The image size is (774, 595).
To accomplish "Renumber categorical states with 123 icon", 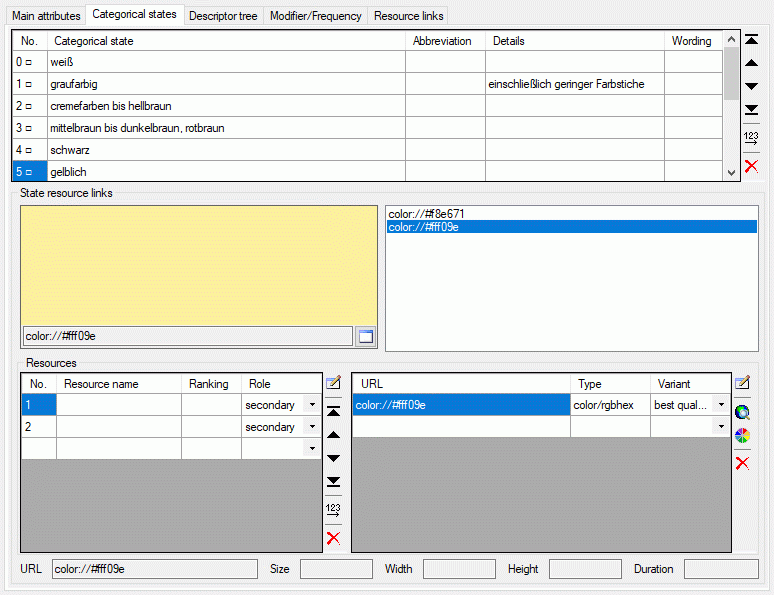I will coord(751,138).
